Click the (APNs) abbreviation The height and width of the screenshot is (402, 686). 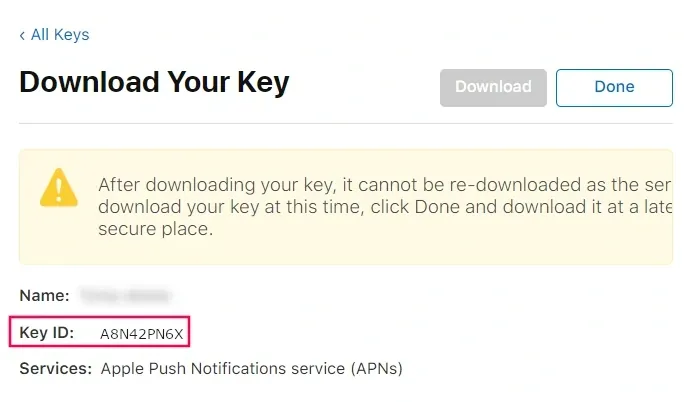coord(376,368)
